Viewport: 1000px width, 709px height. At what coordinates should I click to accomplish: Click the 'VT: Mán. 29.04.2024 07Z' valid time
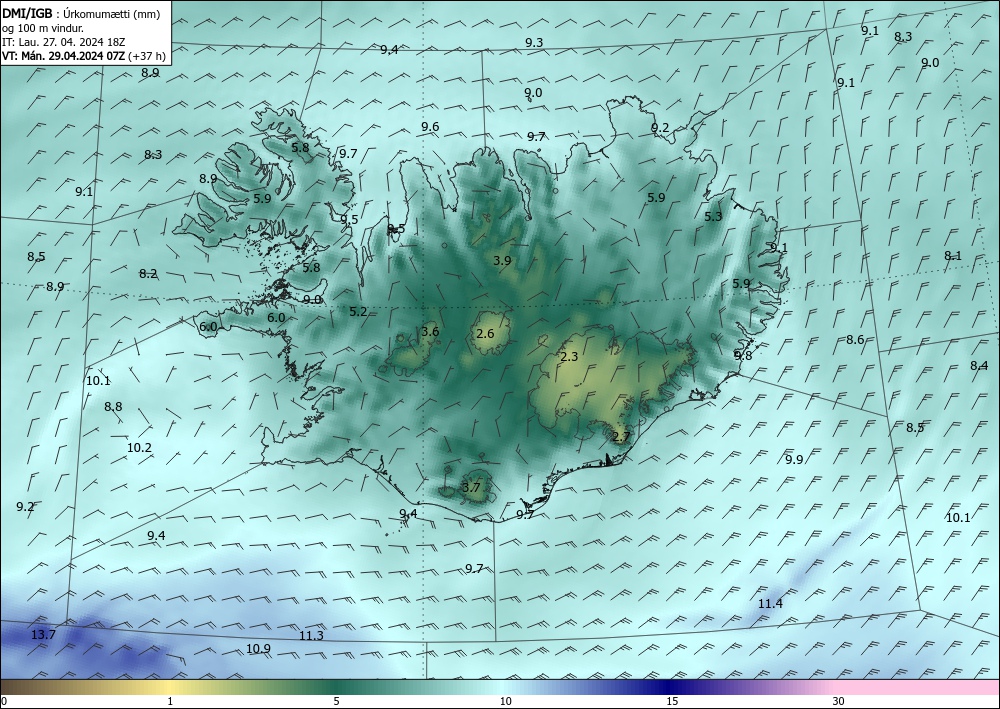tap(64, 56)
